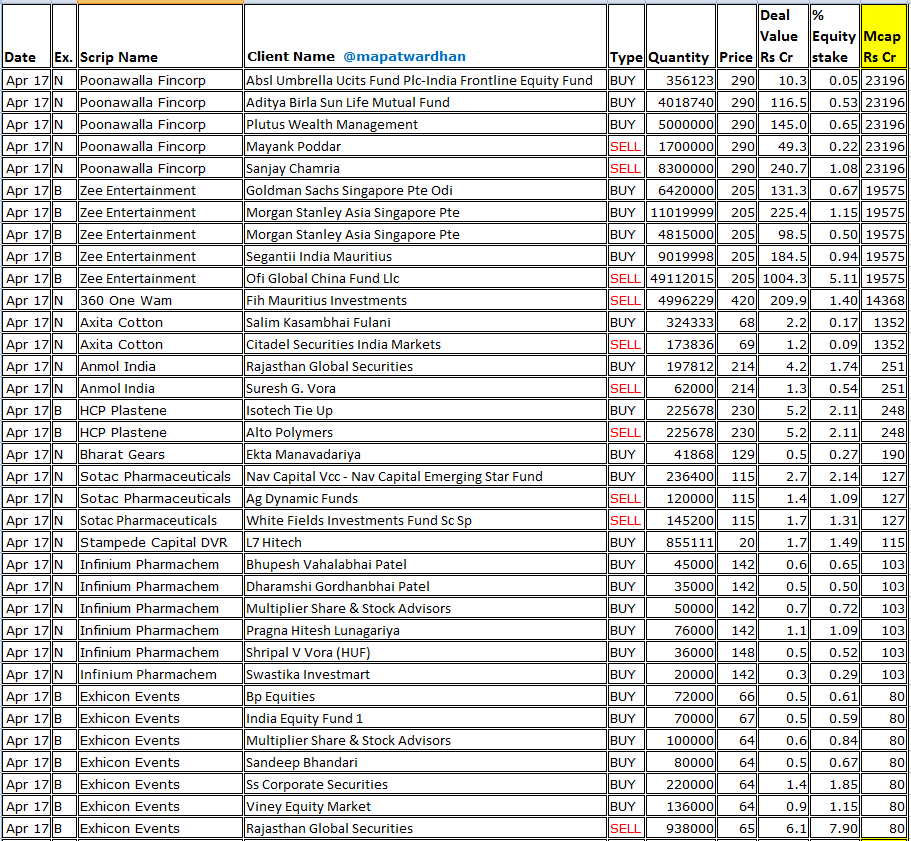
Task: Click the Bharat Gears scrip cell
Action: [160, 454]
